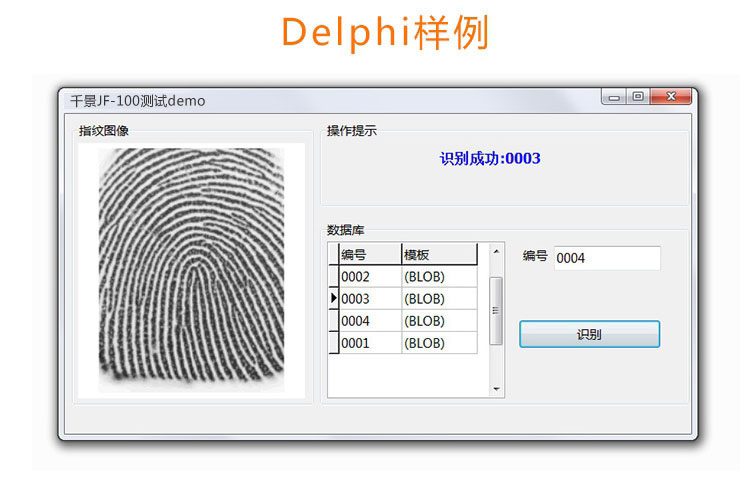Close the 千景JF-100测试demo window
The image size is (750, 499).
pos(670,97)
